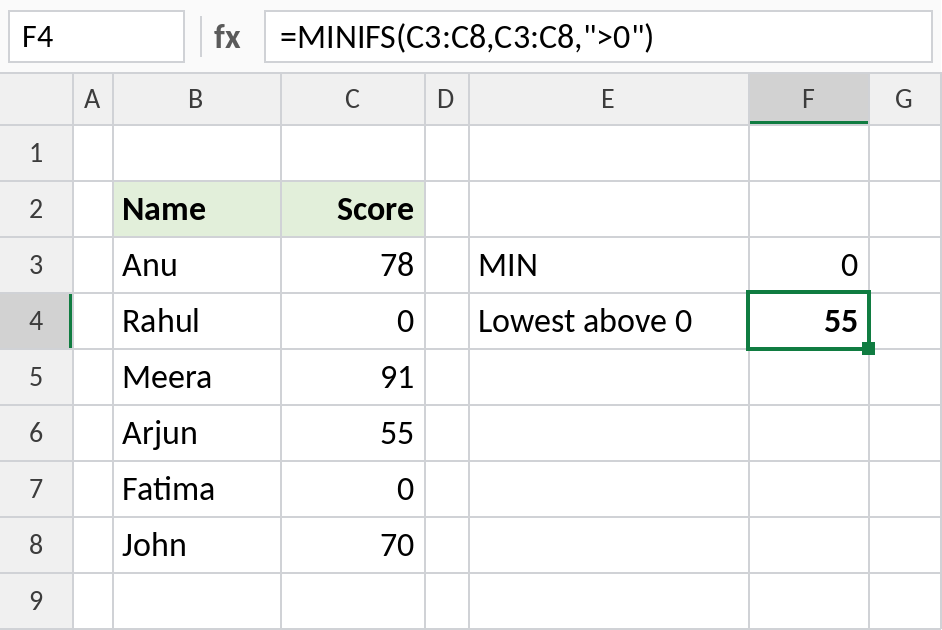This screenshot has width=942, height=630.
Task: Select row 9 header
Action: click(36, 601)
